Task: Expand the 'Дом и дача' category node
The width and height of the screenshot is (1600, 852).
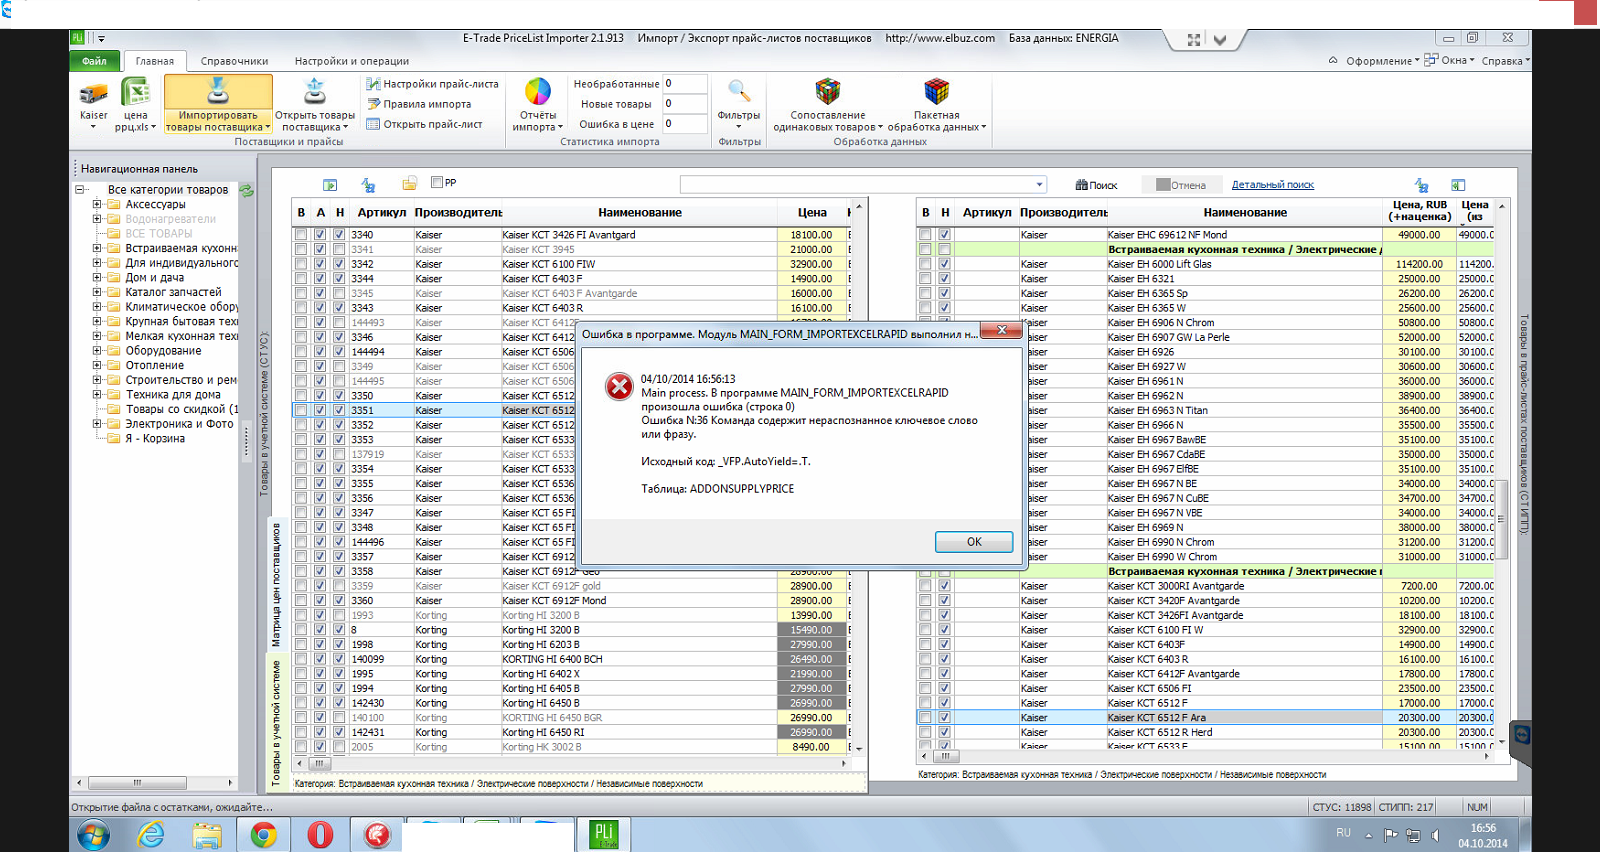Action: (x=97, y=278)
